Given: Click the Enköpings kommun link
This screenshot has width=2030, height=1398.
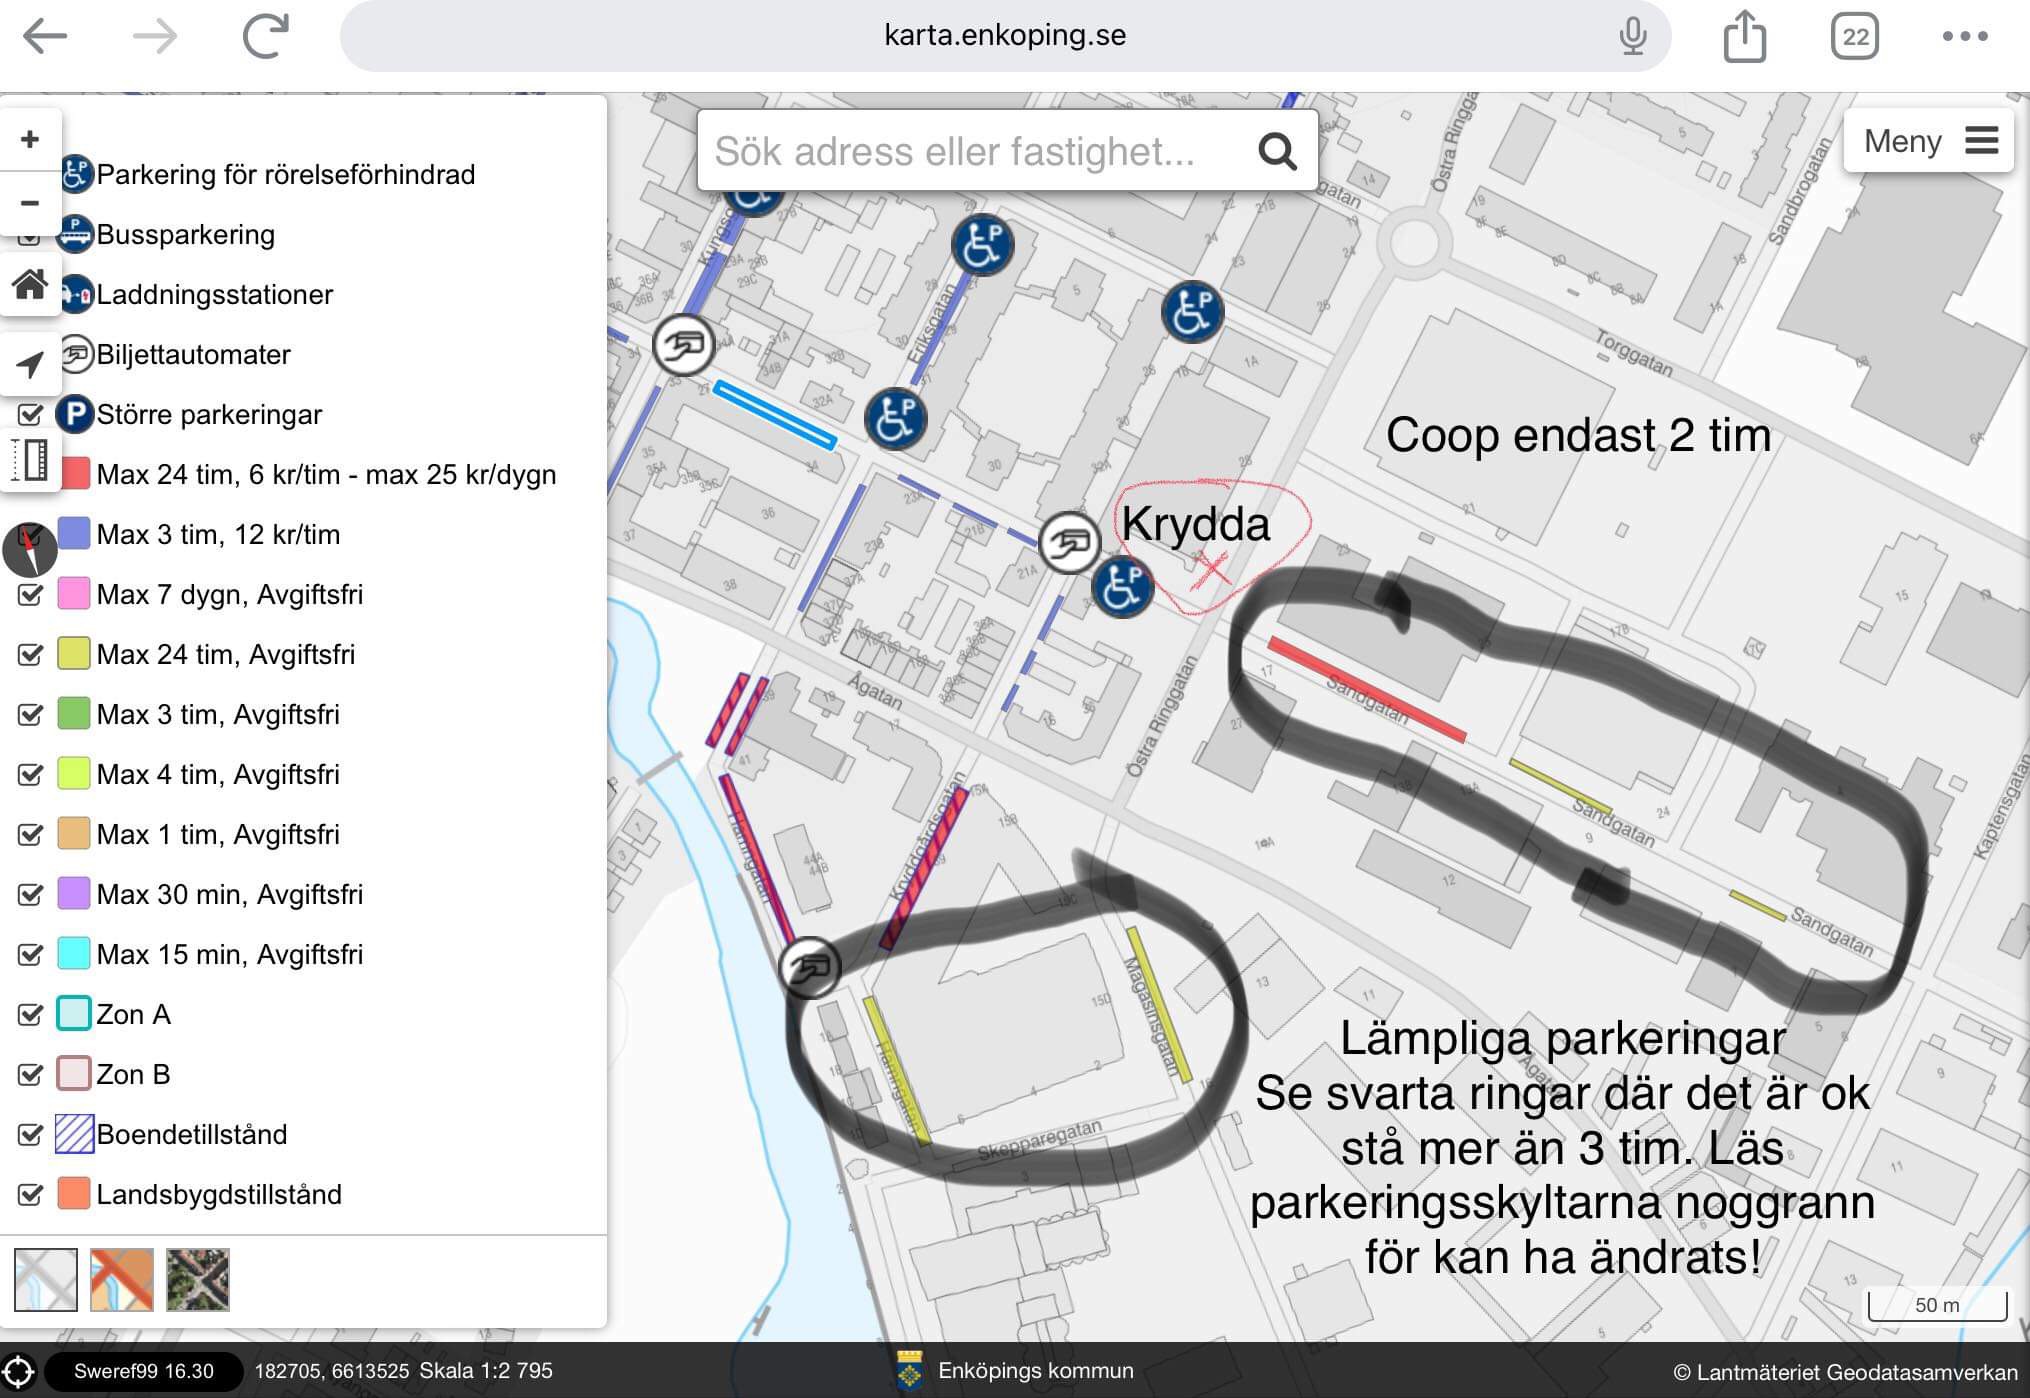Looking at the screenshot, I should [1034, 1371].
